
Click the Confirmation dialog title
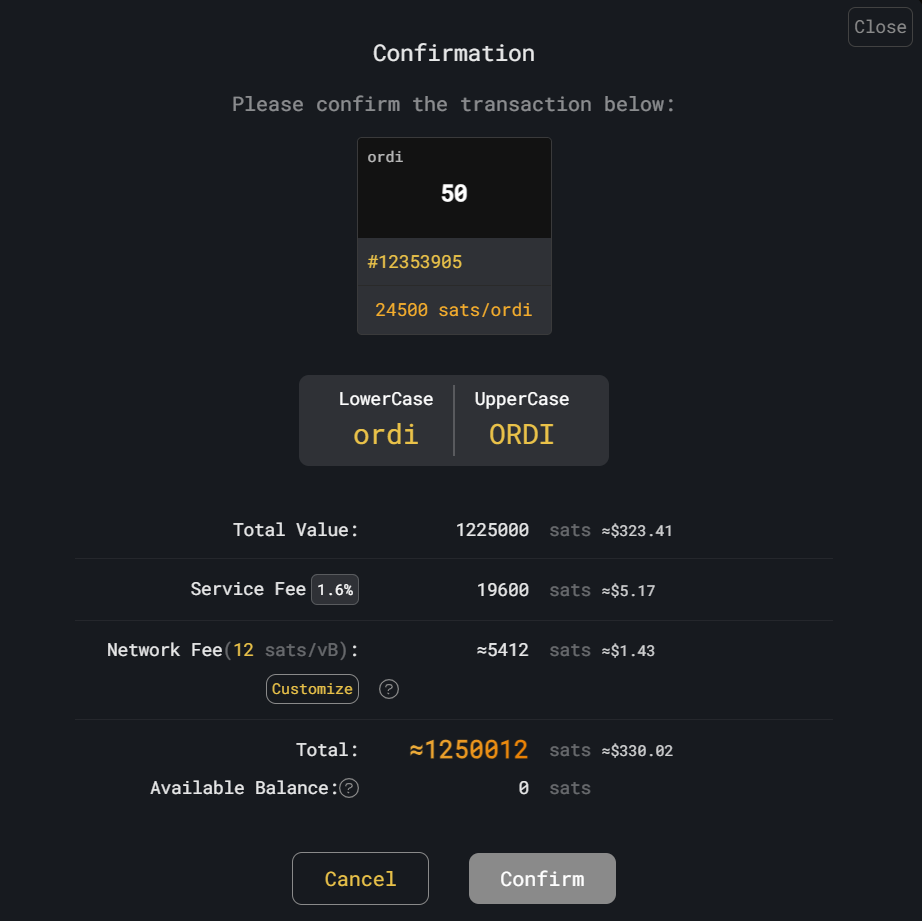(x=454, y=54)
